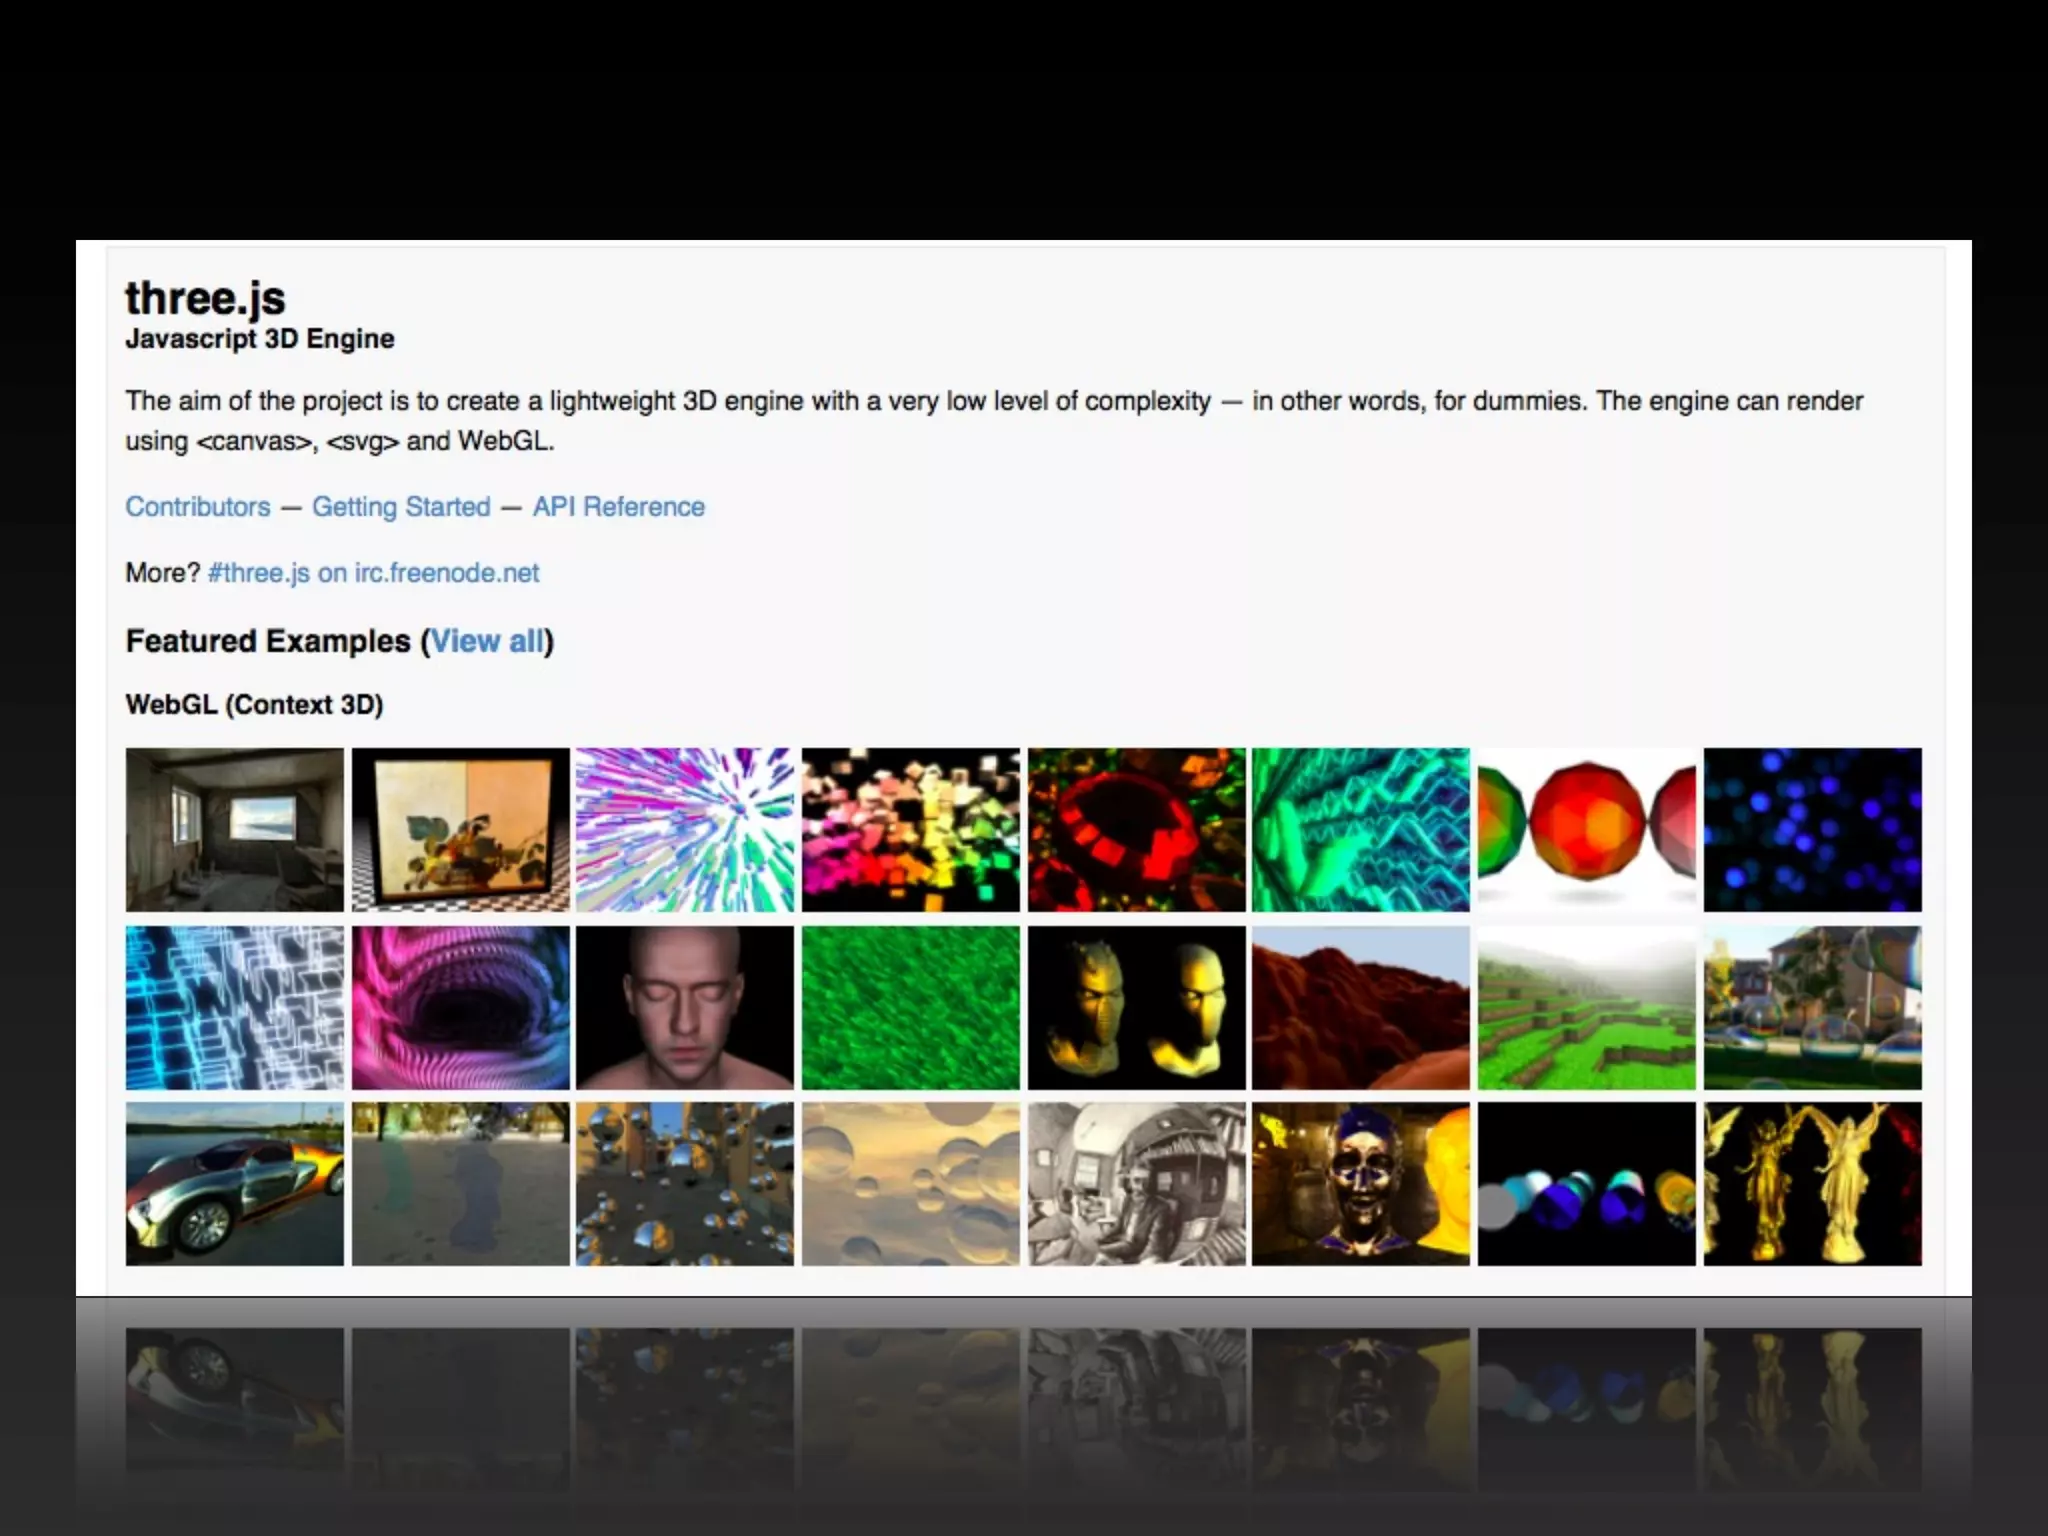The image size is (2048, 1536).
Task: Select the two golden masked heads thumbnail
Action: tap(1136, 1007)
